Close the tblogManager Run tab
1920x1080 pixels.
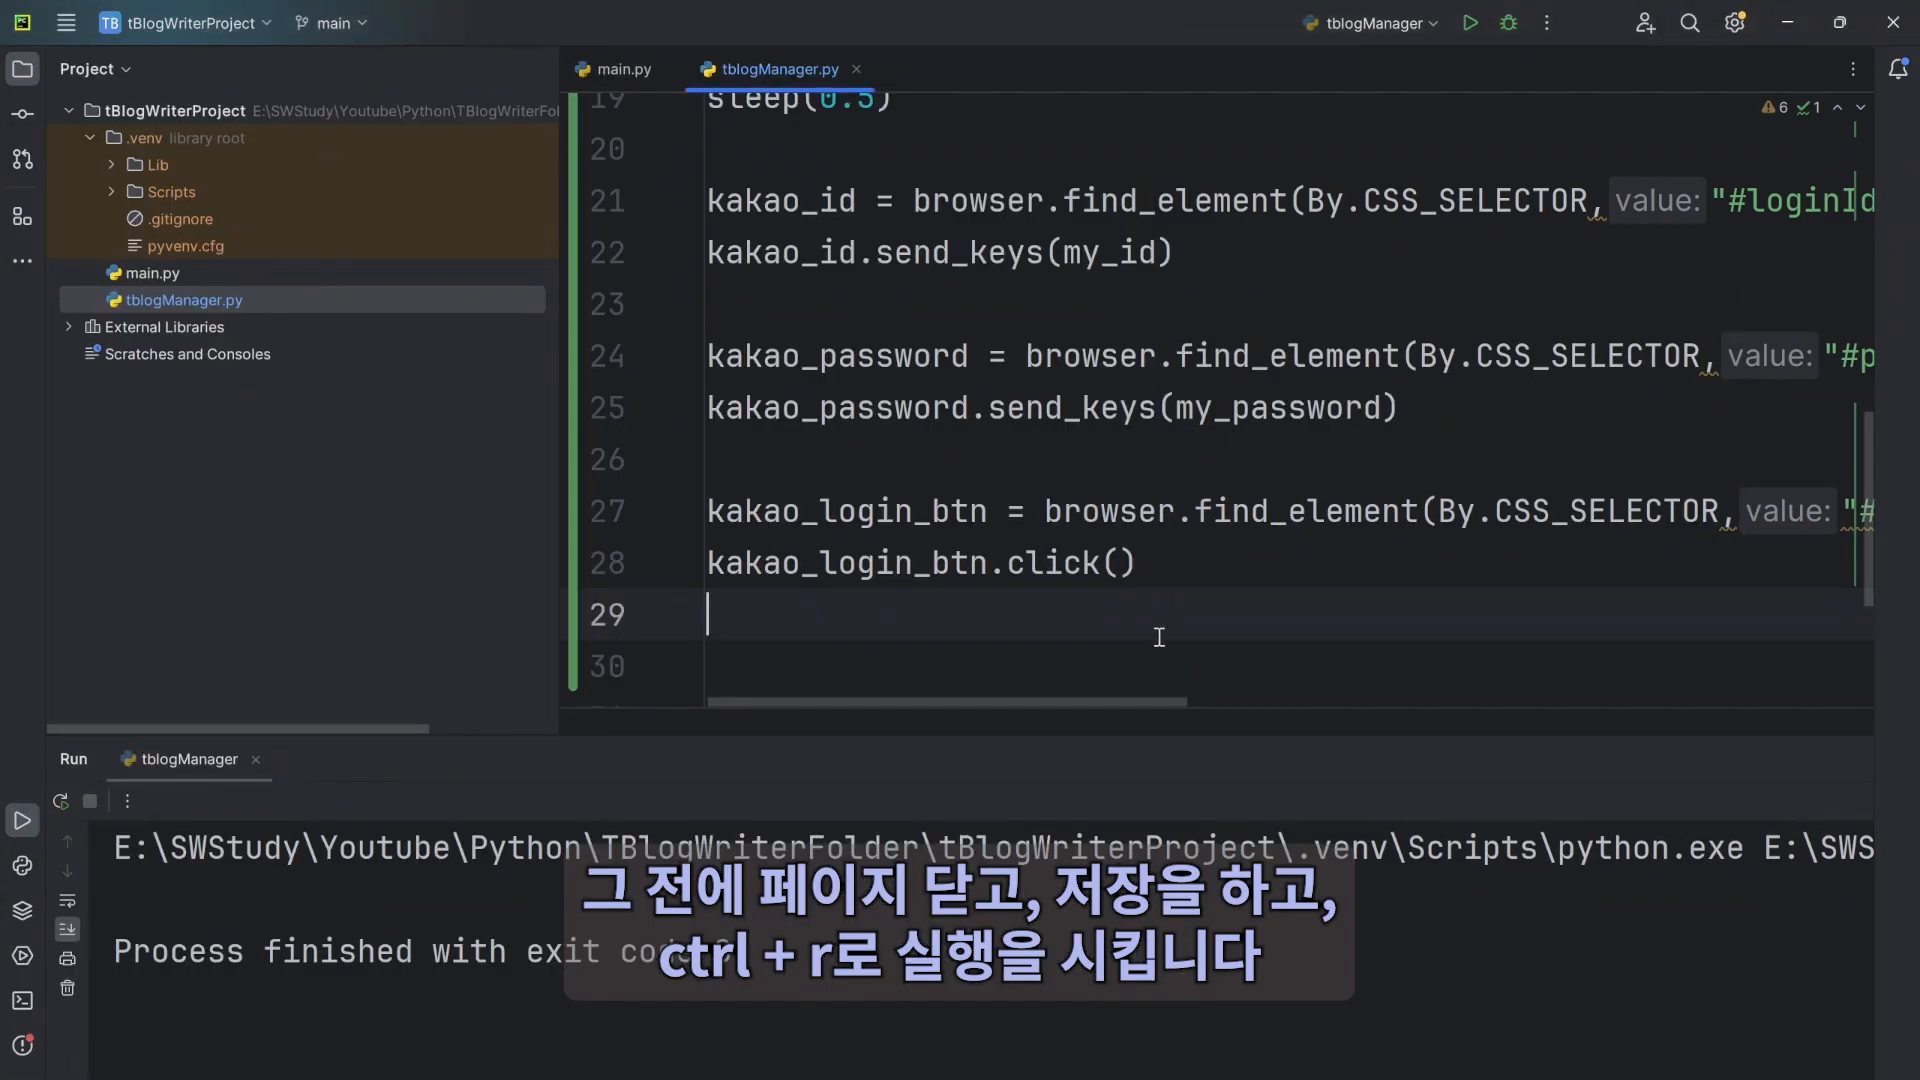point(256,760)
